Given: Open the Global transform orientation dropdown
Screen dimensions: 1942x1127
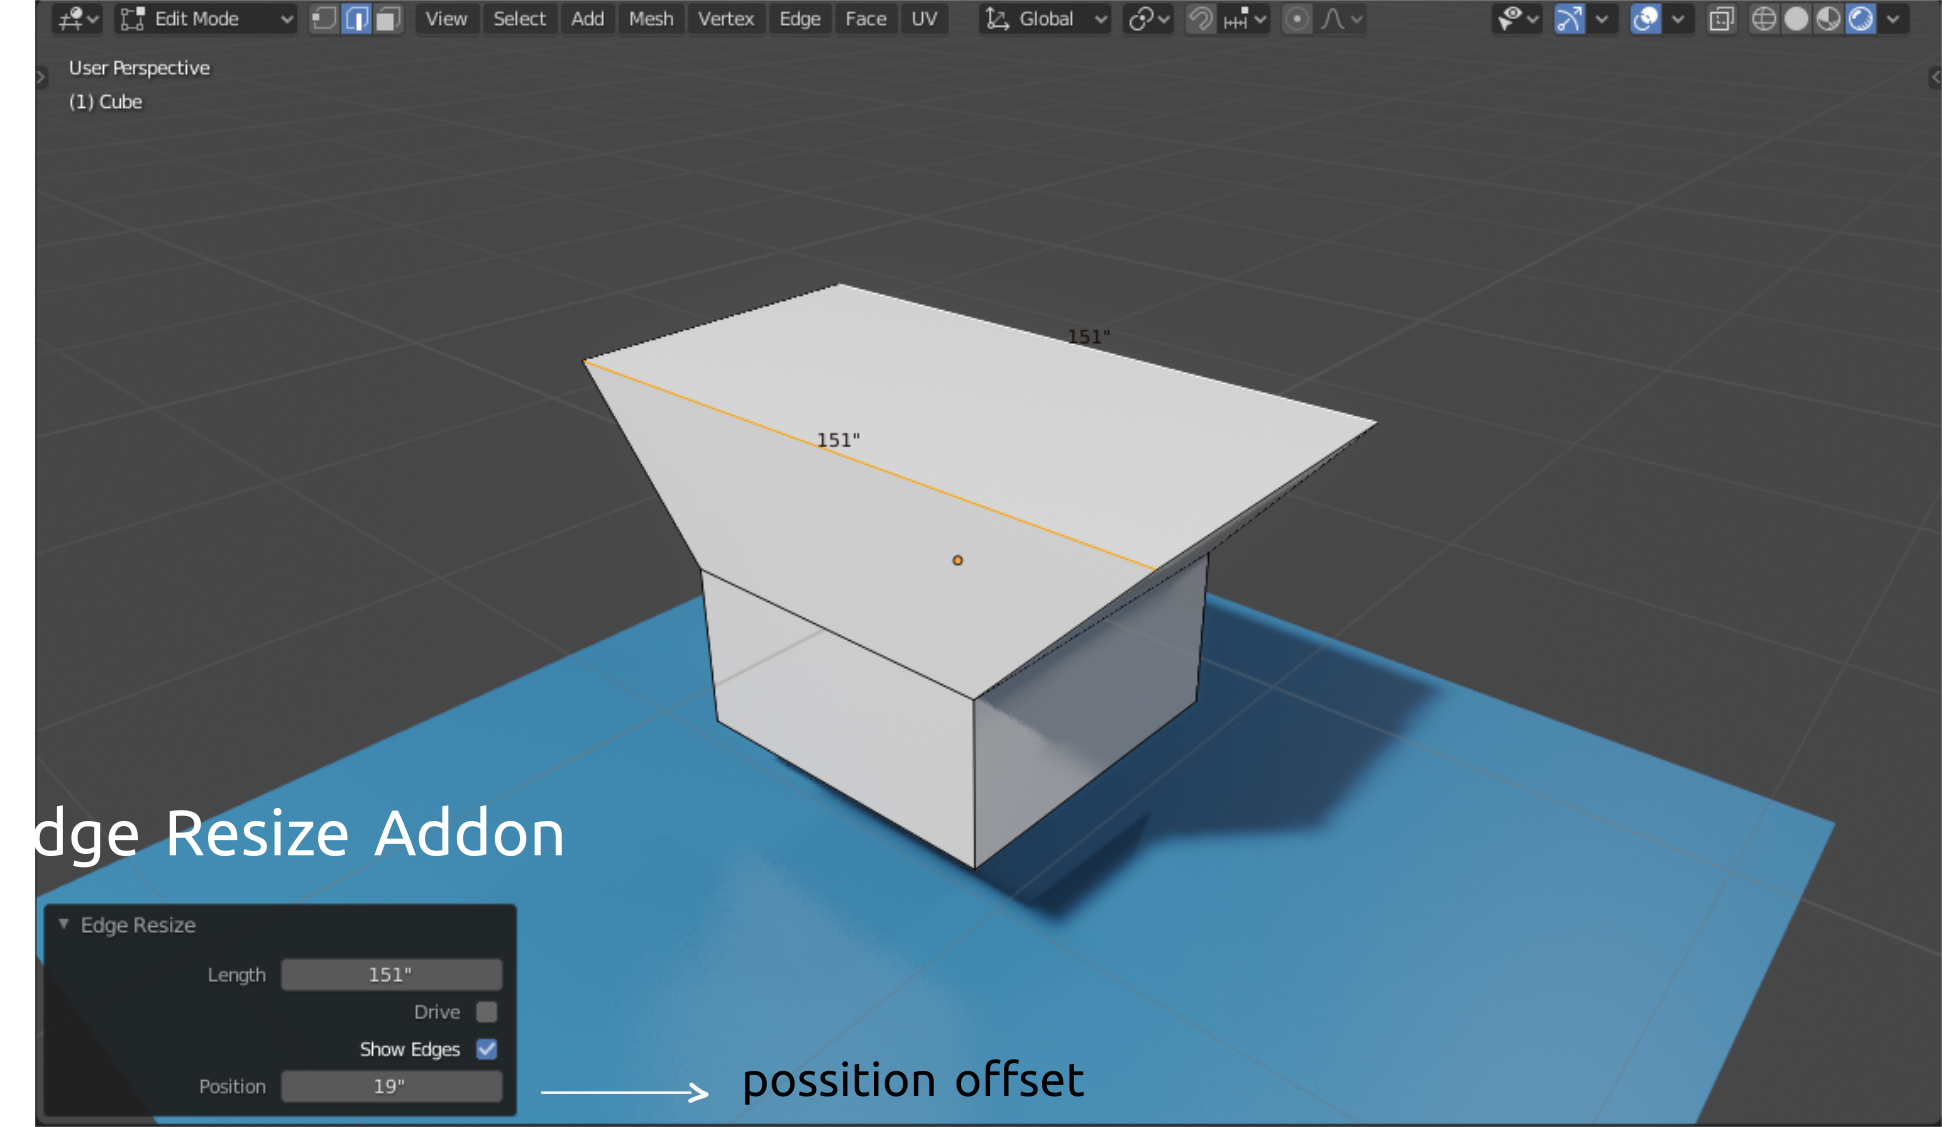Looking at the screenshot, I should pyautogui.click(x=1045, y=19).
